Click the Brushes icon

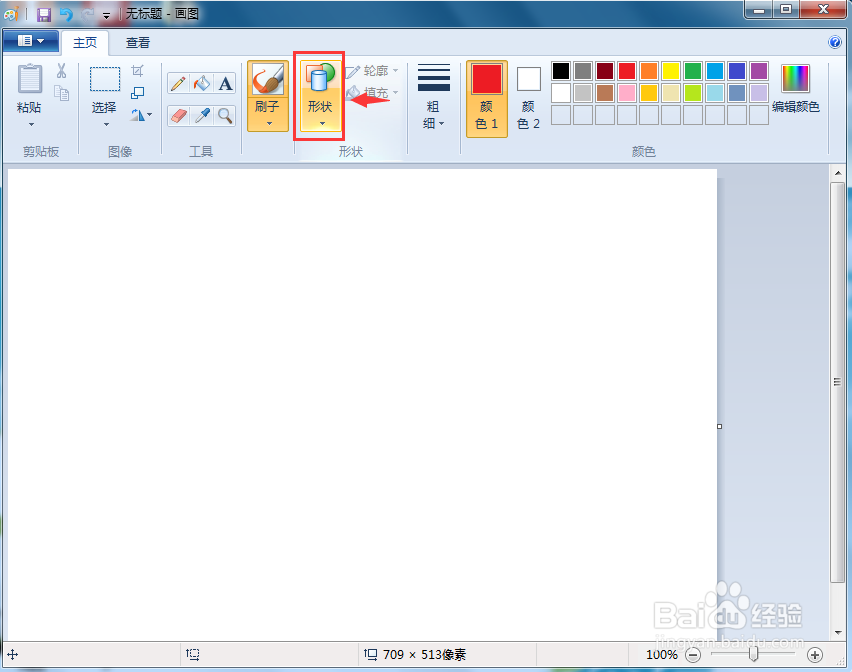coord(268,79)
